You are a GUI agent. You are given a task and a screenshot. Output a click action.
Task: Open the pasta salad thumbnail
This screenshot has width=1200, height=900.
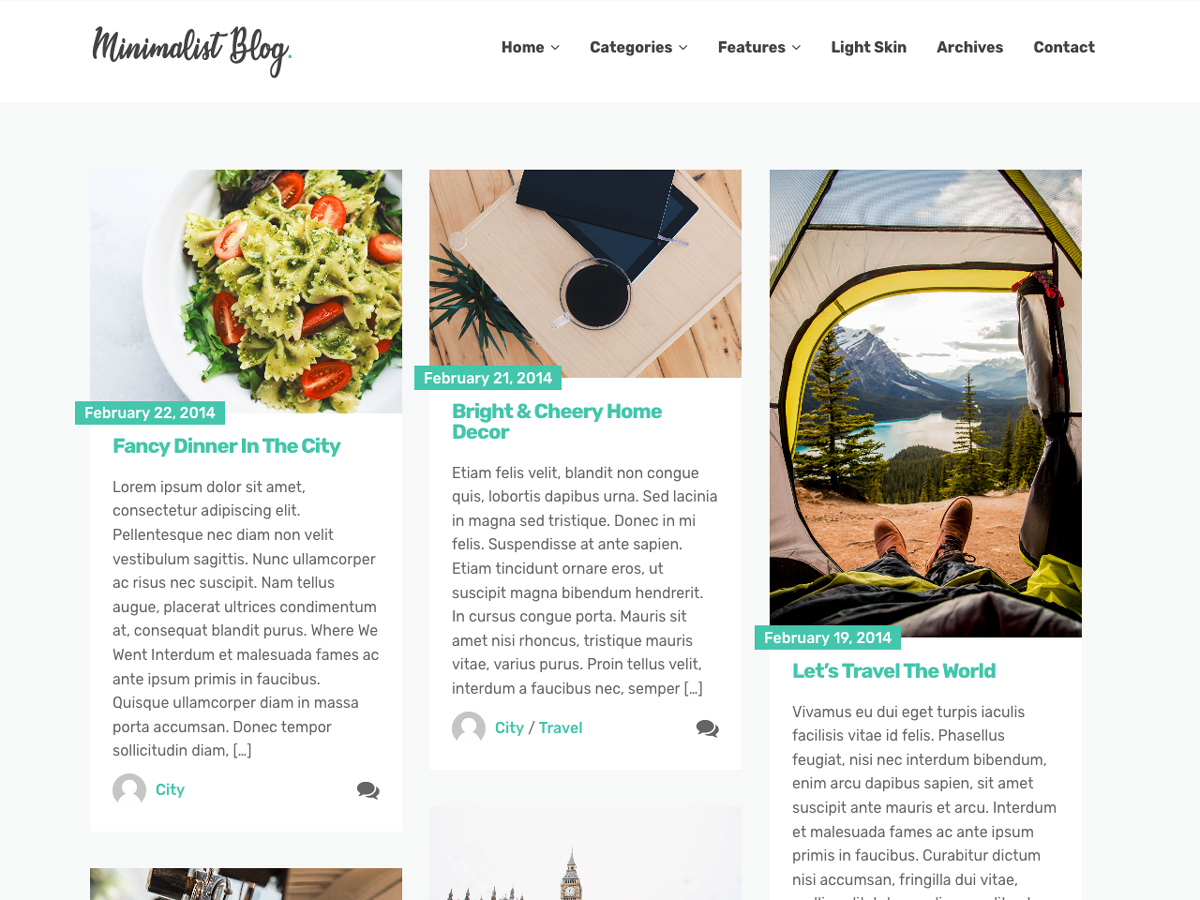pyautogui.click(x=246, y=291)
